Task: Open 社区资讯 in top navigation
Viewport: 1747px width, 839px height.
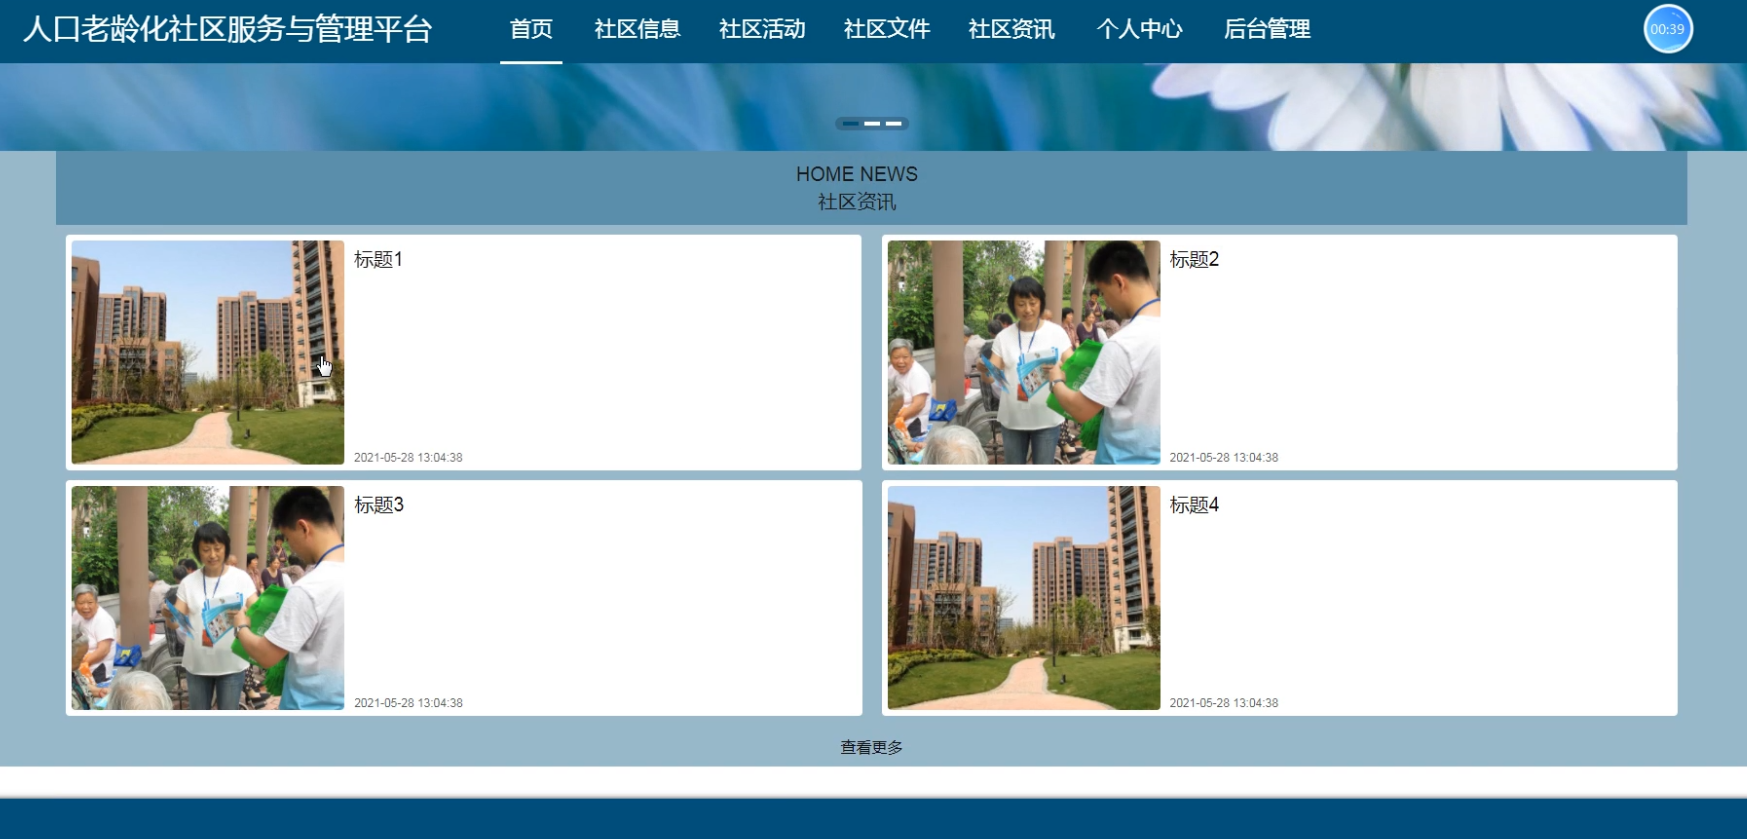Action: coord(1011,30)
